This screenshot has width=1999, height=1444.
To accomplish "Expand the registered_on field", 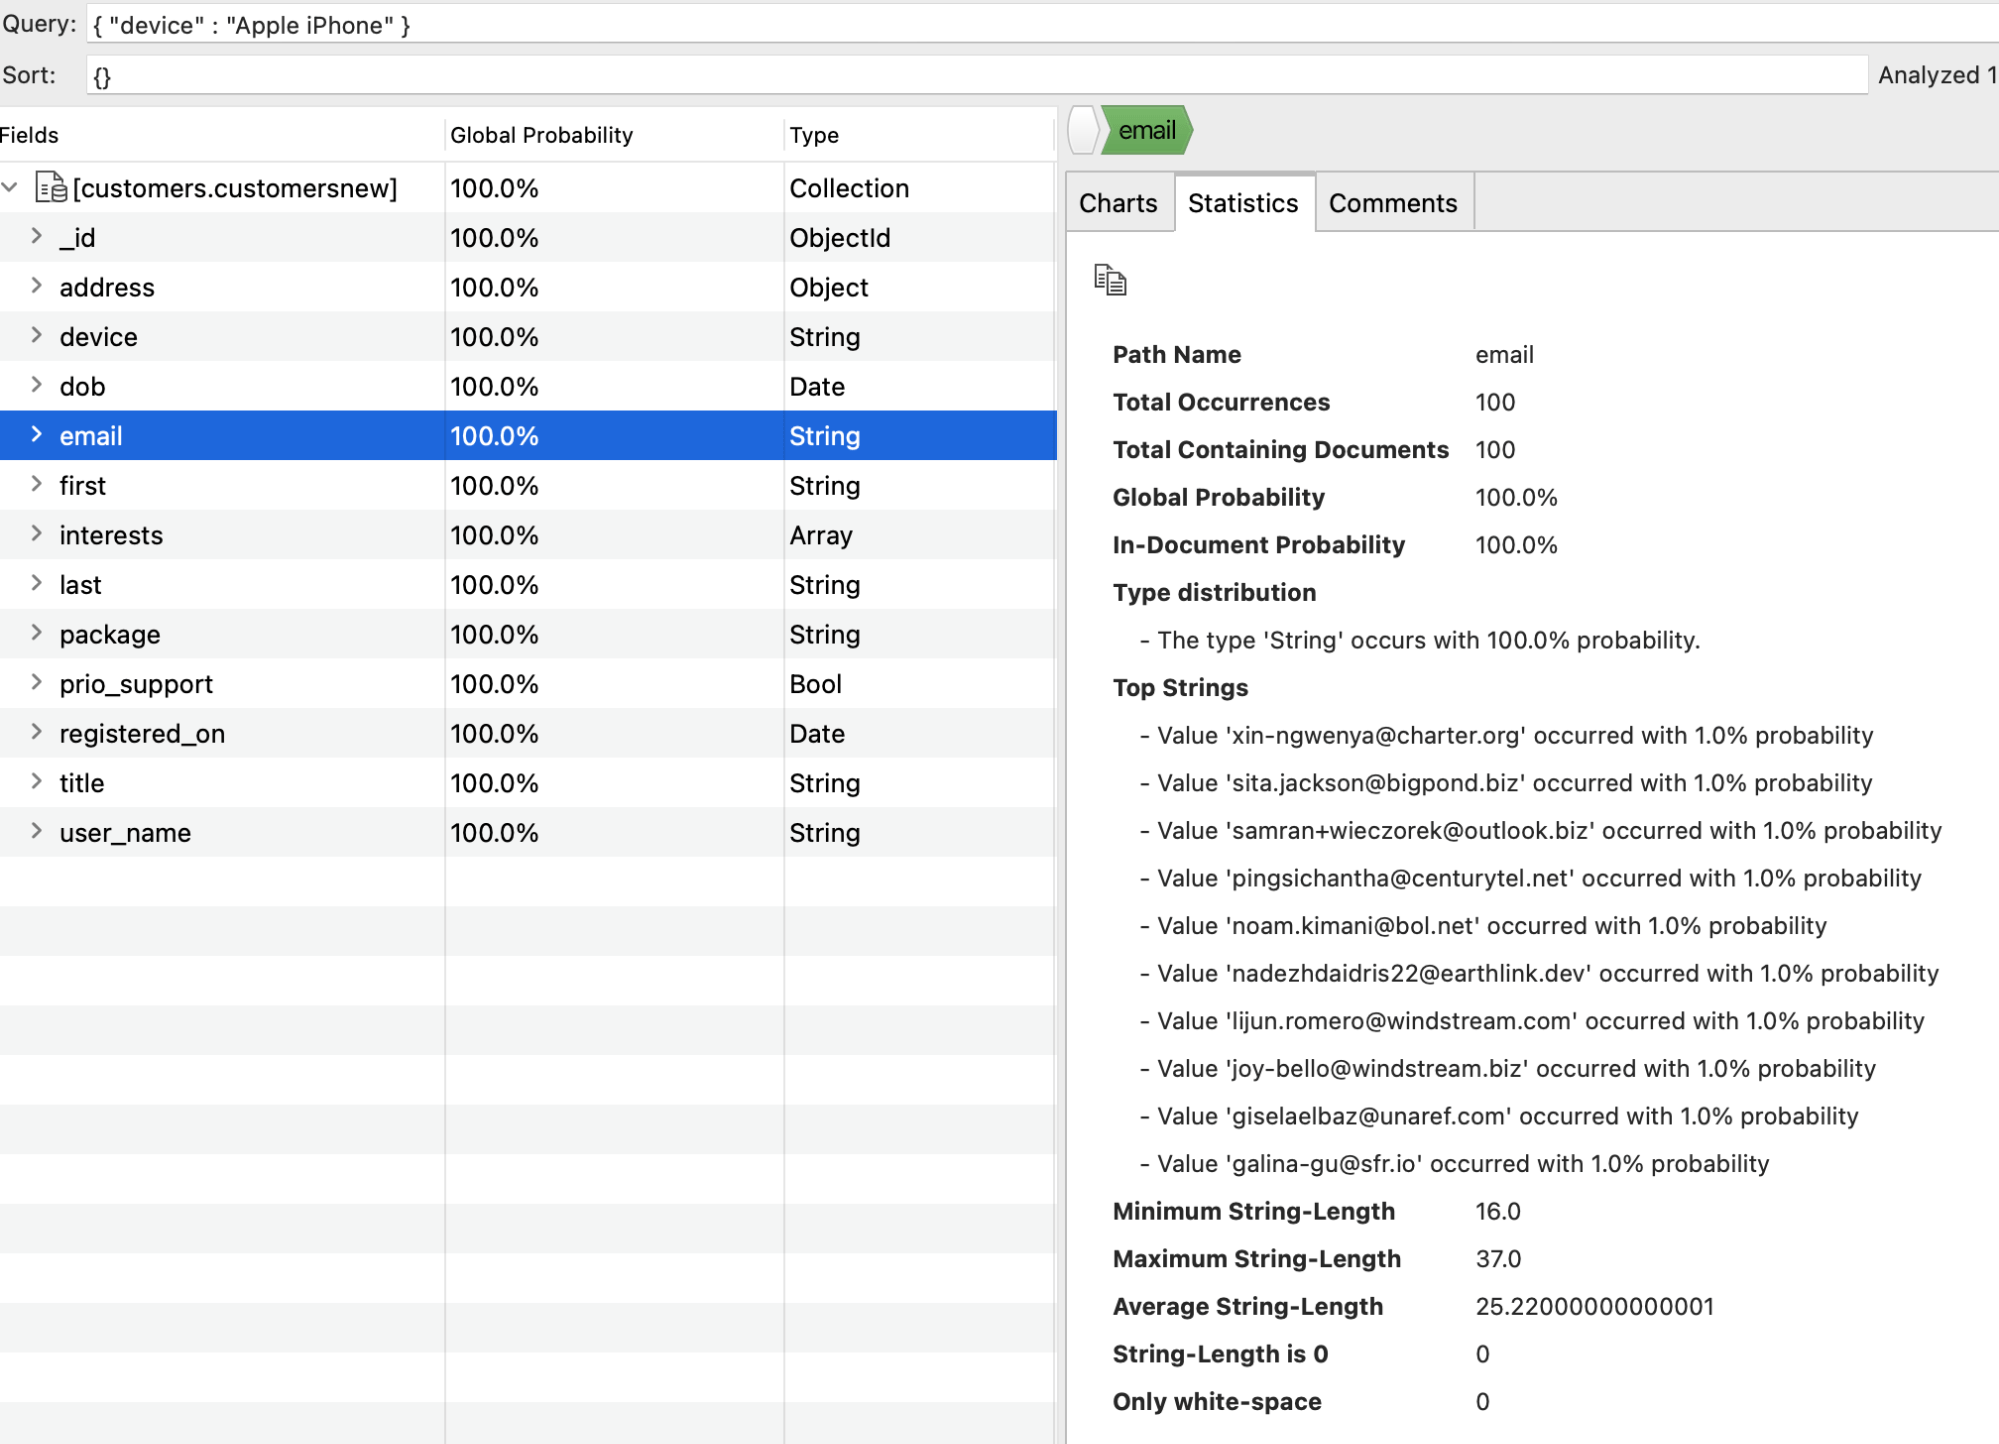I will coord(36,732).
